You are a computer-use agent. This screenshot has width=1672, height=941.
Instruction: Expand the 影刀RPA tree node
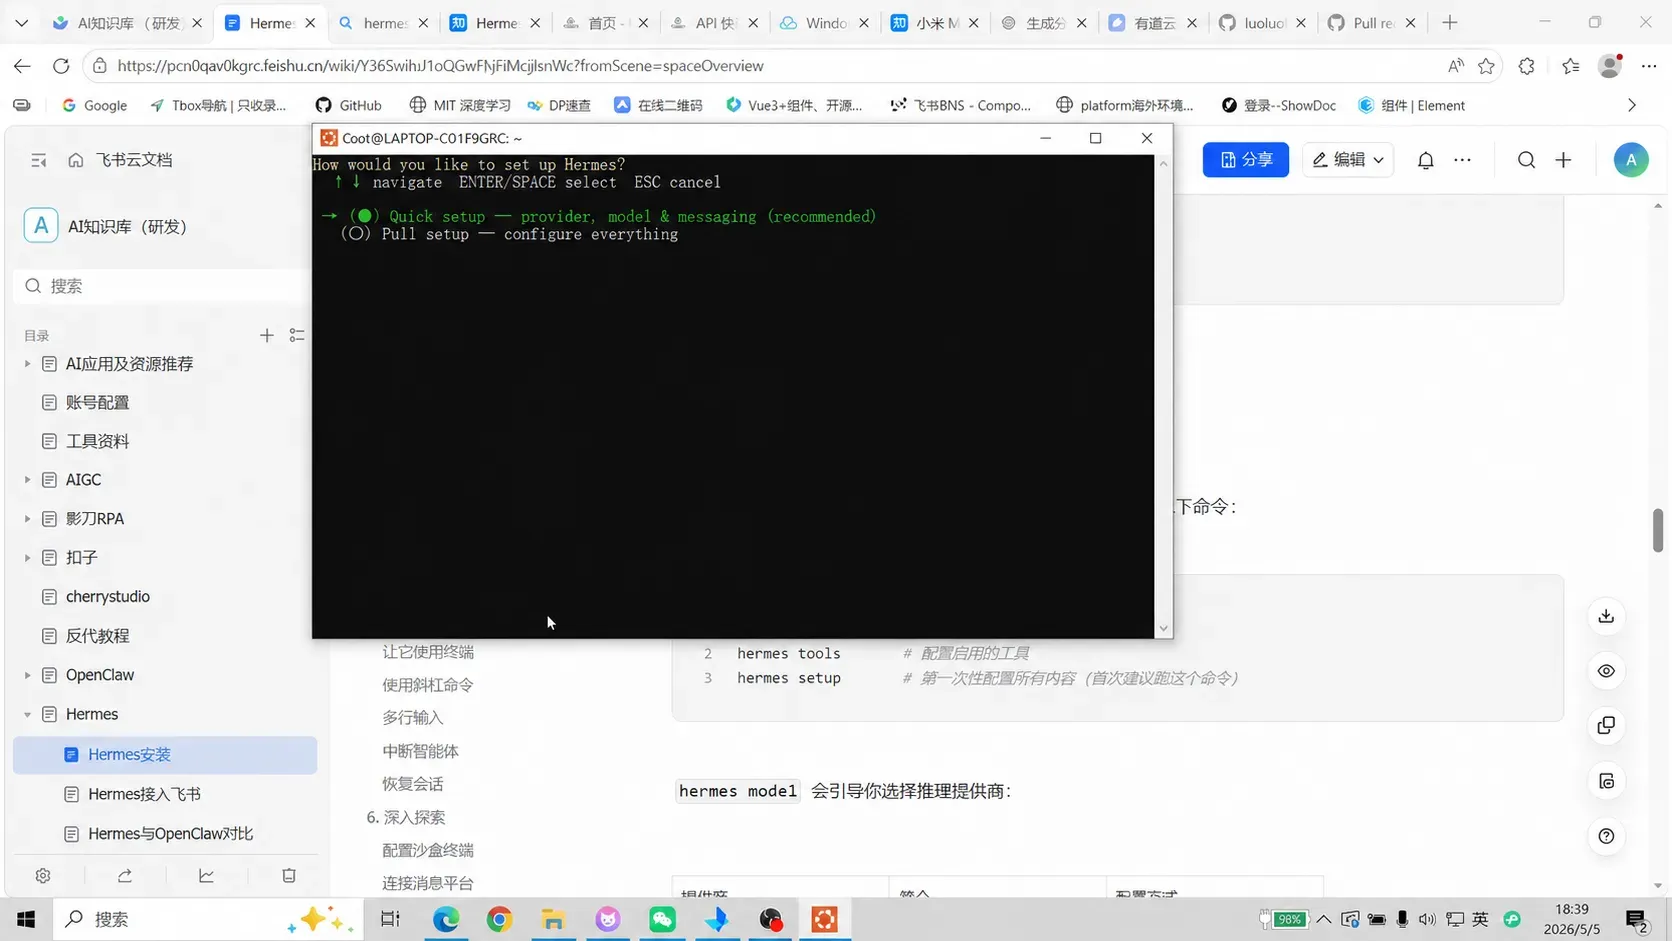[x=27, y=519]
